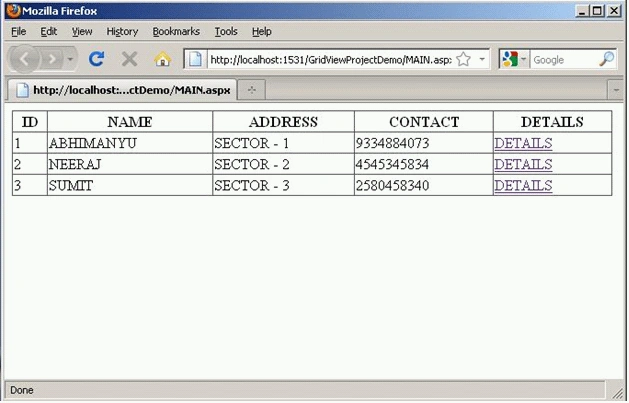Select the contact number 4545345834
The height and width of the screenshot is (403, 629).
point(392,164)
